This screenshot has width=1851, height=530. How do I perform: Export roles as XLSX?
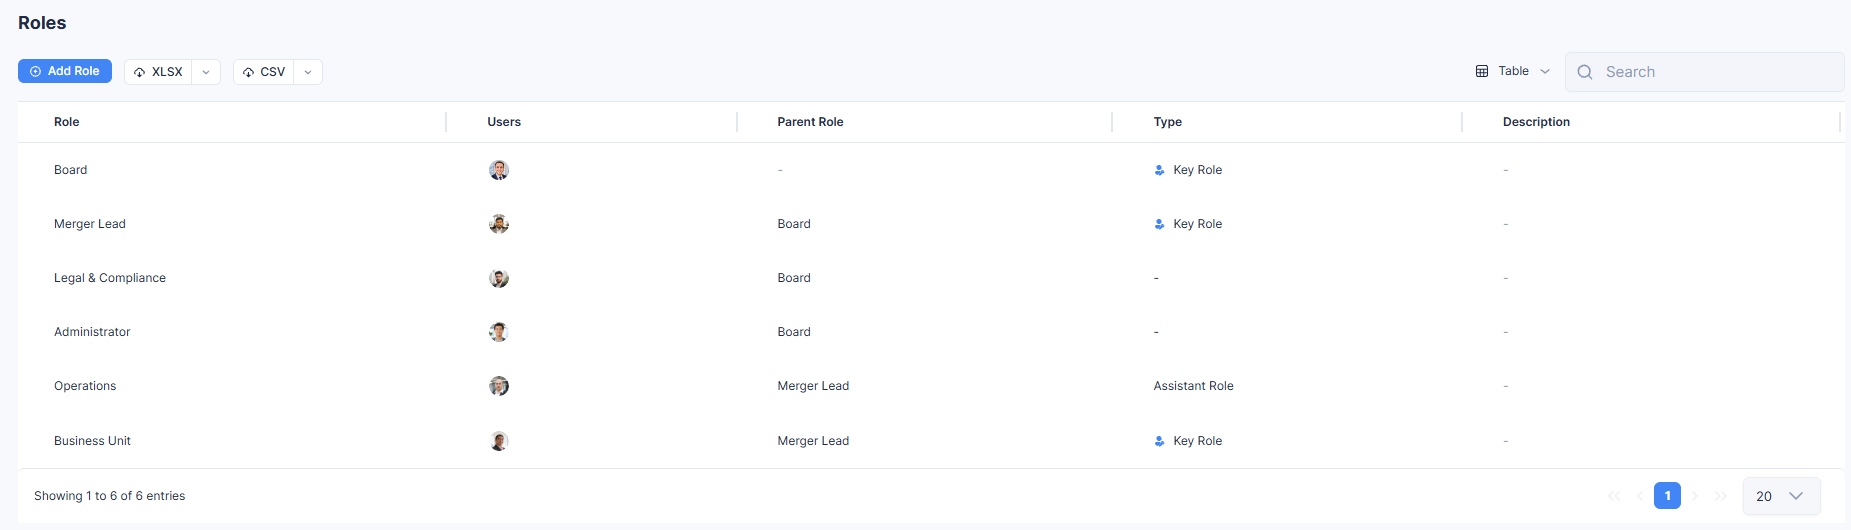pos(158,72)
